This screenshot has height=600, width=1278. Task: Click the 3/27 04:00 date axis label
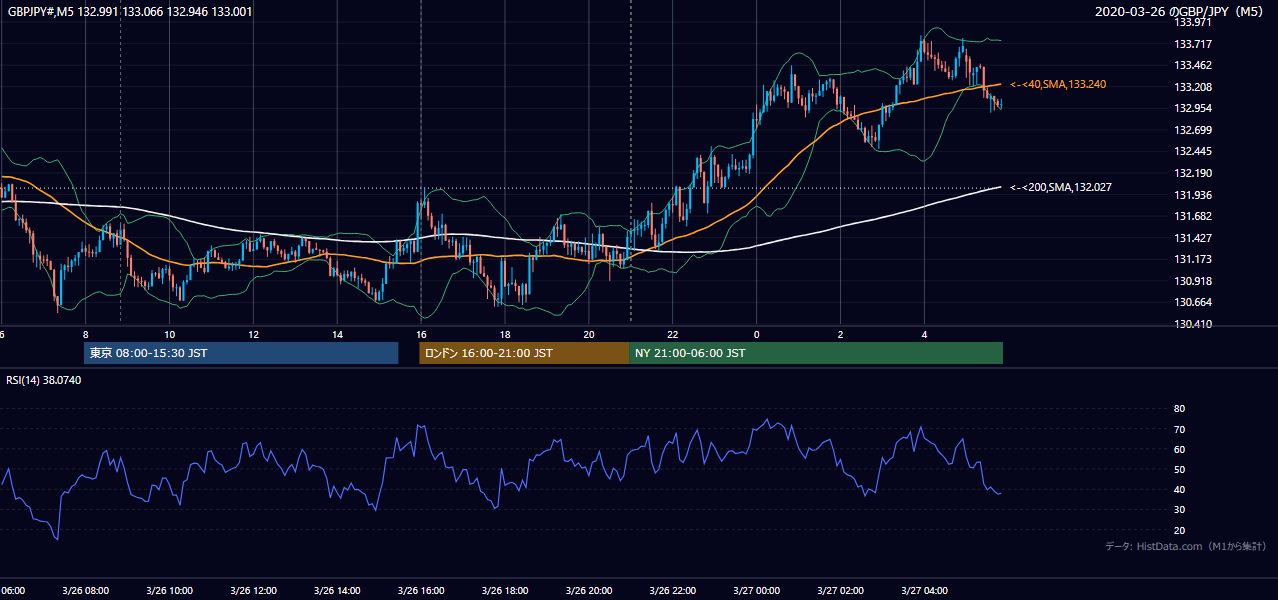[925, 591]
